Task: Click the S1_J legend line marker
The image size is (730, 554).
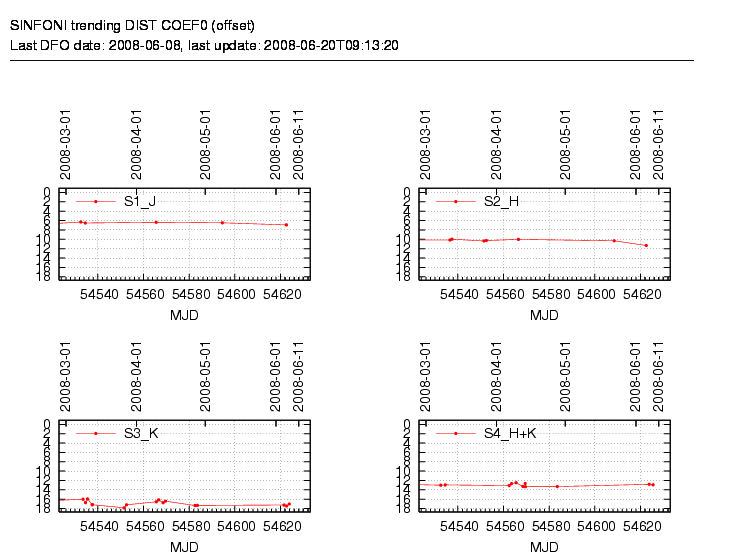Action: 95,202
